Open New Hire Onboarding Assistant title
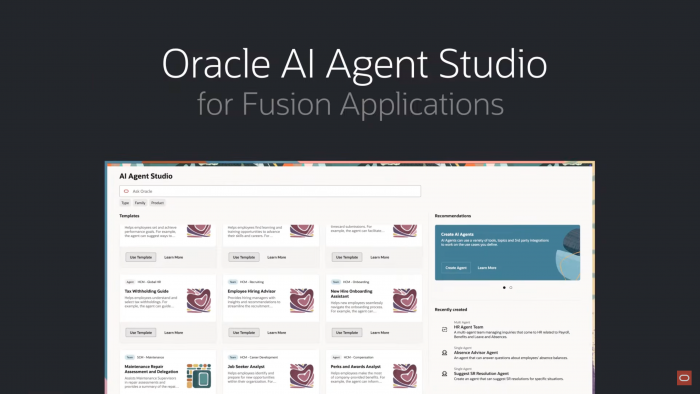The width and height of the screenshot is (700, 394). point(351,293)
